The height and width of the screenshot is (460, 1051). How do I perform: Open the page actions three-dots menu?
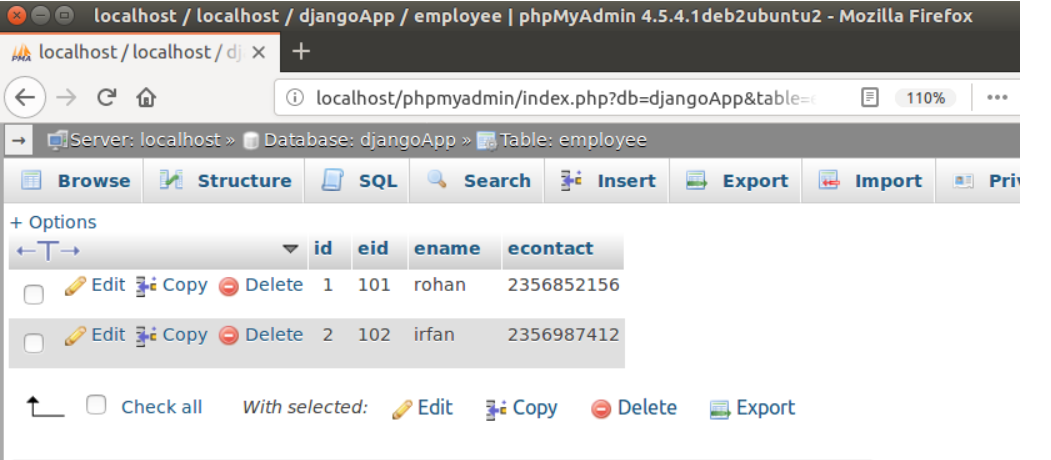pyautogui.click(x=997, y=99)
